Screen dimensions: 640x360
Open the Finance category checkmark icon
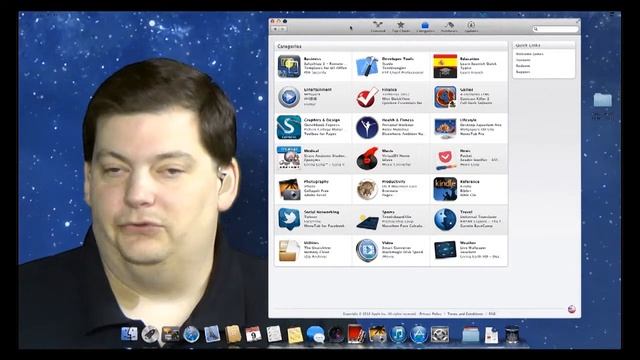click(367, 97)
